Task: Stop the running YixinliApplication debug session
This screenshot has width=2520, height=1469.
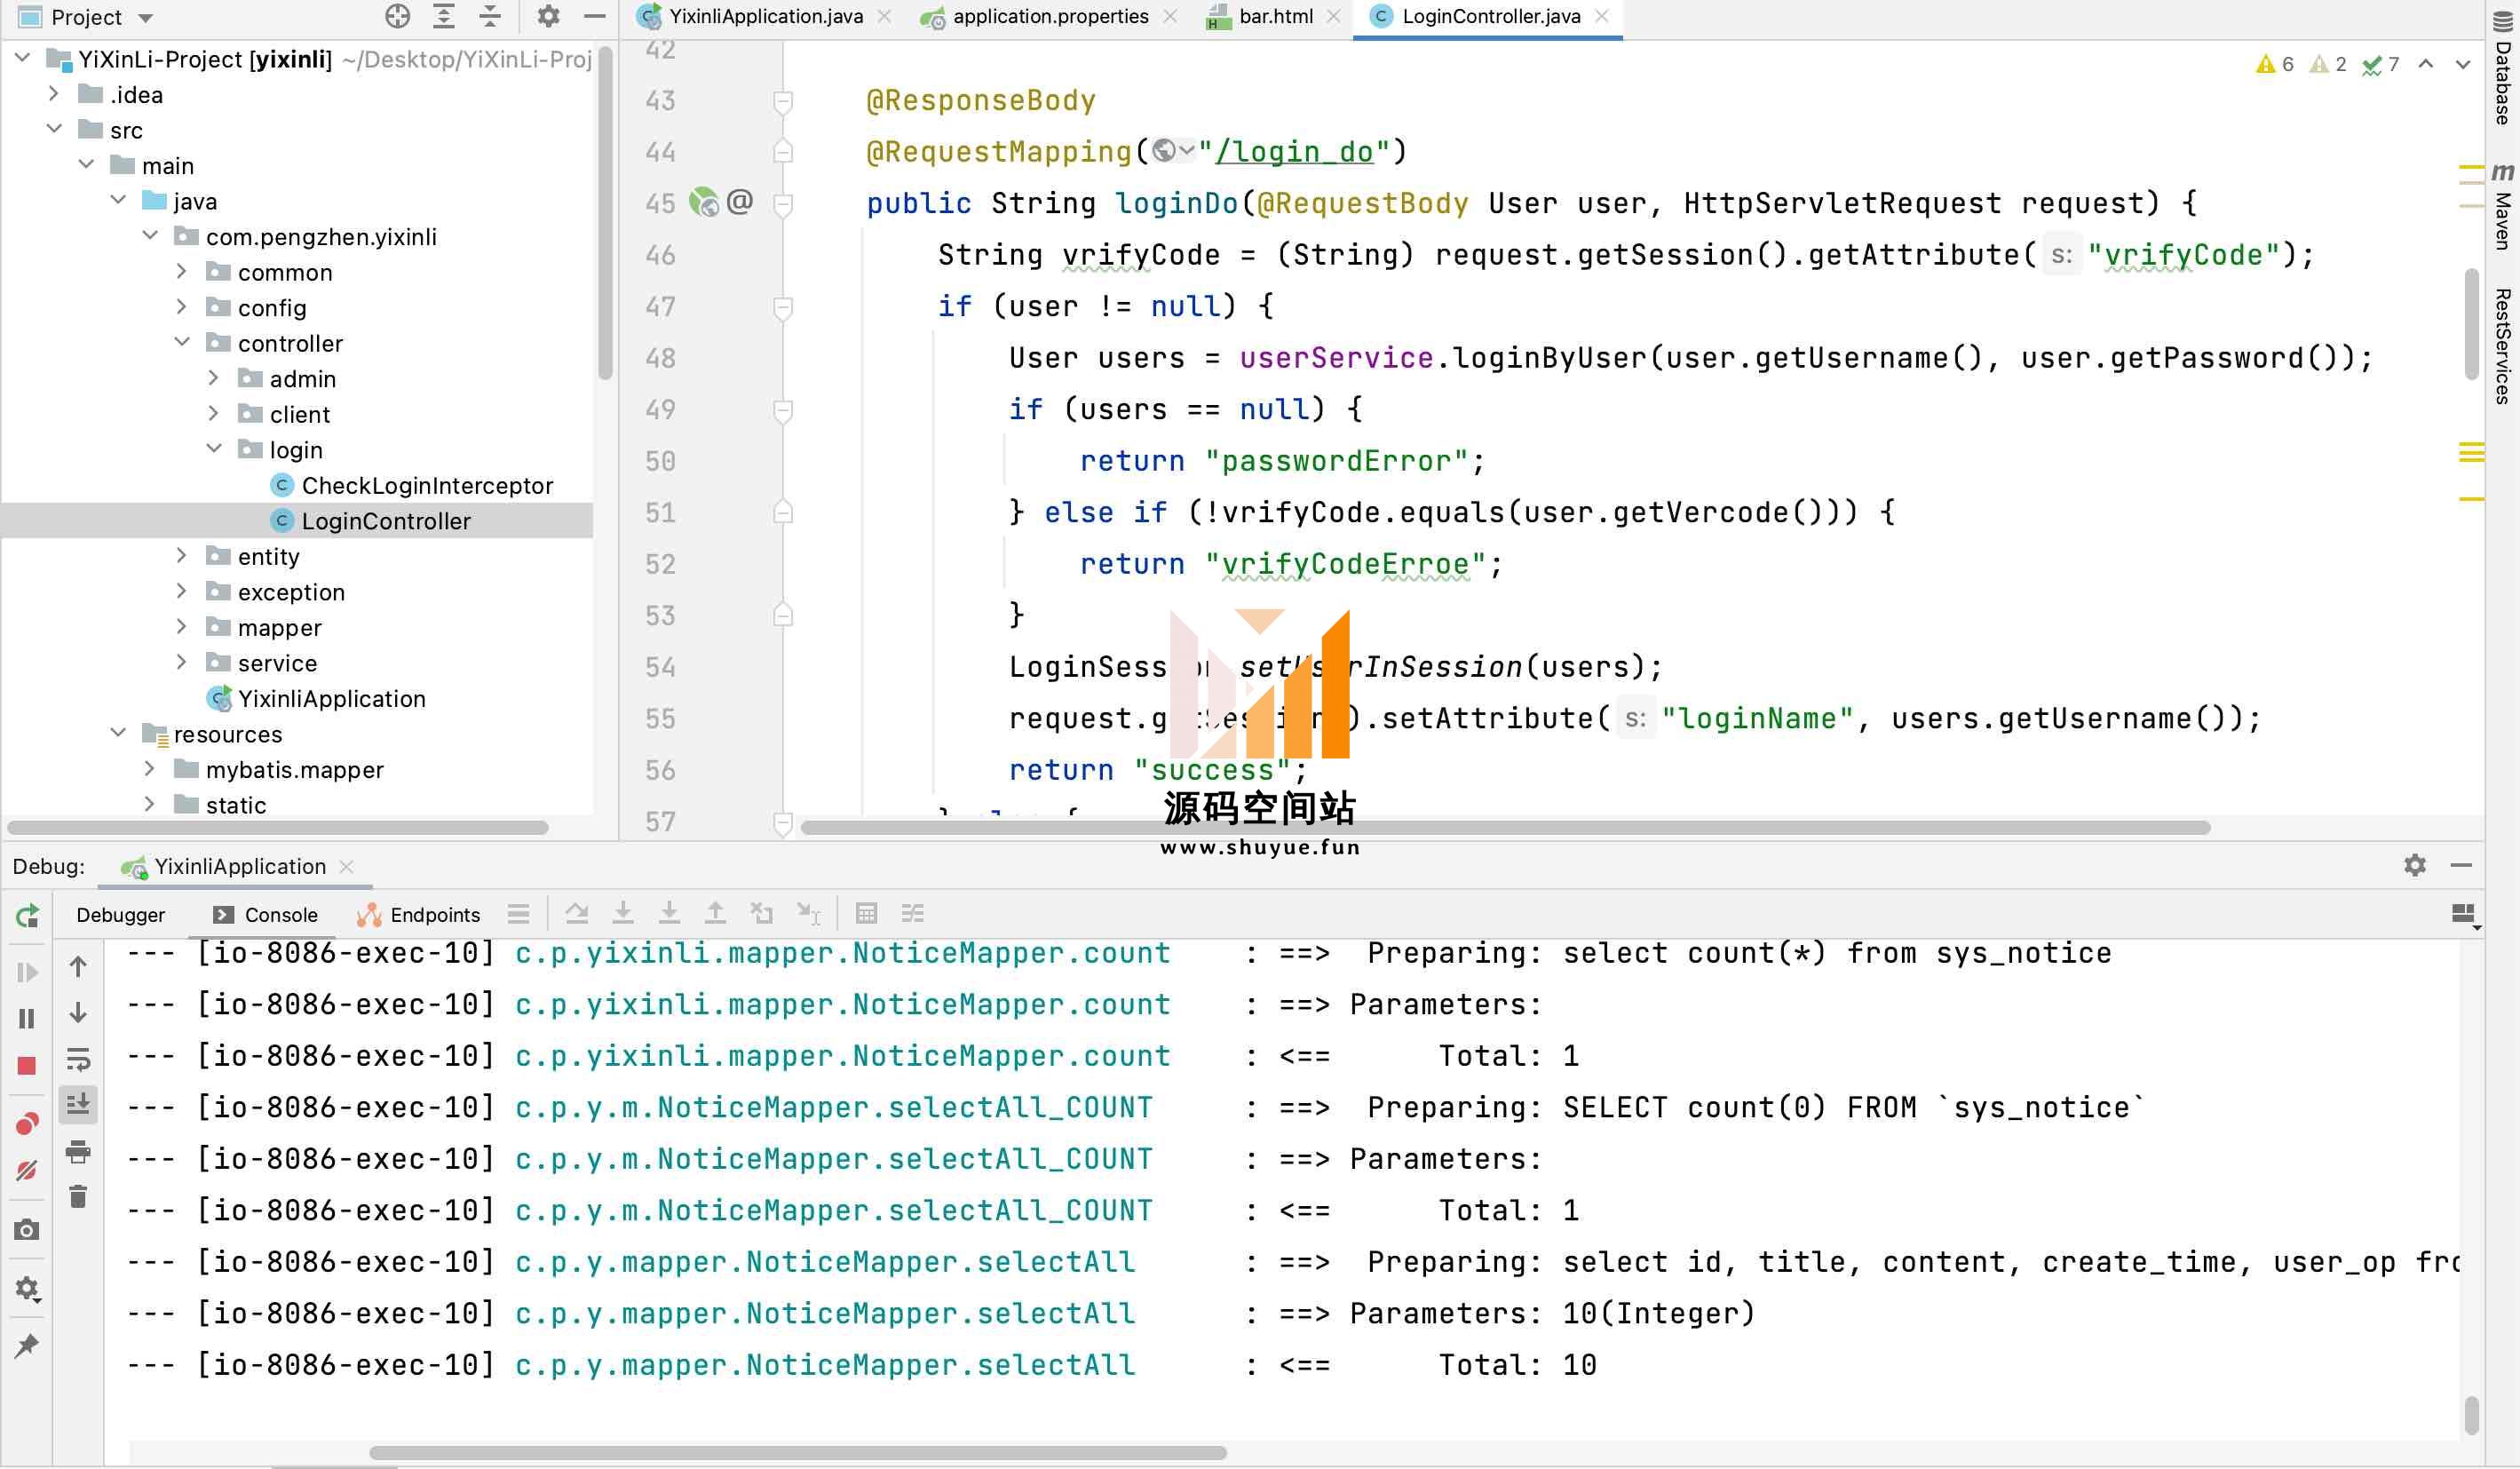Action: pos(27,1065)
